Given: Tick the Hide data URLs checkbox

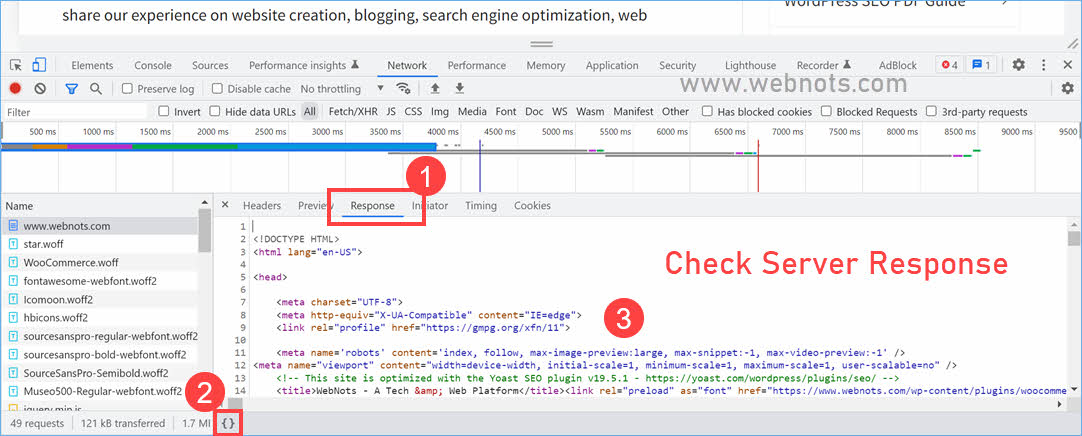Looking at the screenshot, I should [215, 112].
